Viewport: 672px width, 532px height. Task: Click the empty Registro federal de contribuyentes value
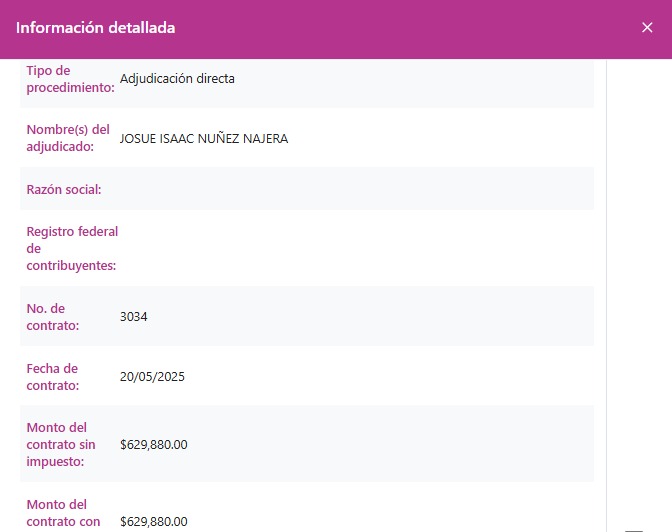coord(350,248)
